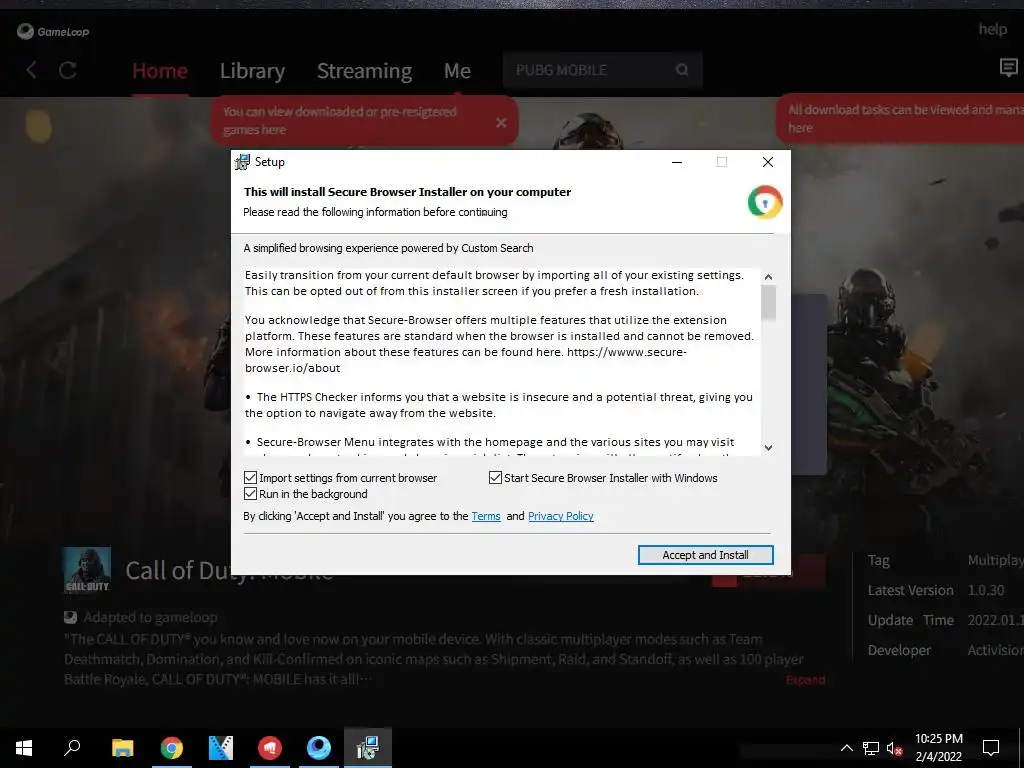
Task: Open File Explorer from taskbar
Action: pos(122,748)
